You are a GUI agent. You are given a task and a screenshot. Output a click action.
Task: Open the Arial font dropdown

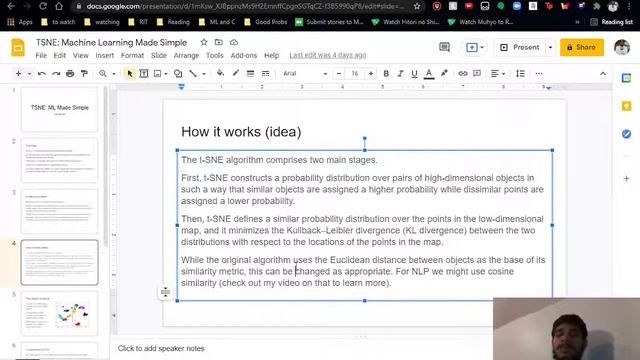pos(305,73)
